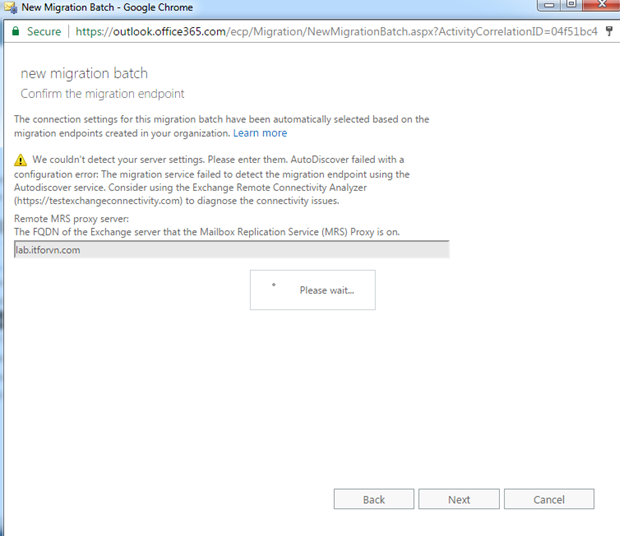This screenshot has width=620, height=536.
Task: Cancel the new migration batch wizard
Action: coord(549,499)
